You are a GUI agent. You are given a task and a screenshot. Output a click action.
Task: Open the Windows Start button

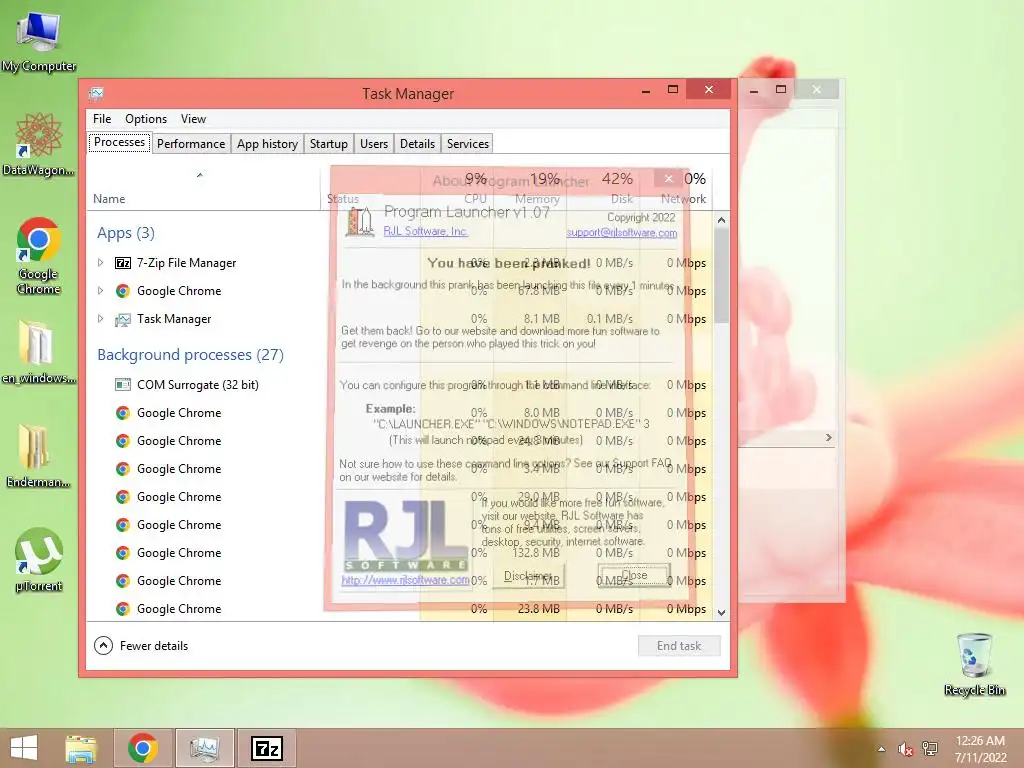[x=24, y=748]
